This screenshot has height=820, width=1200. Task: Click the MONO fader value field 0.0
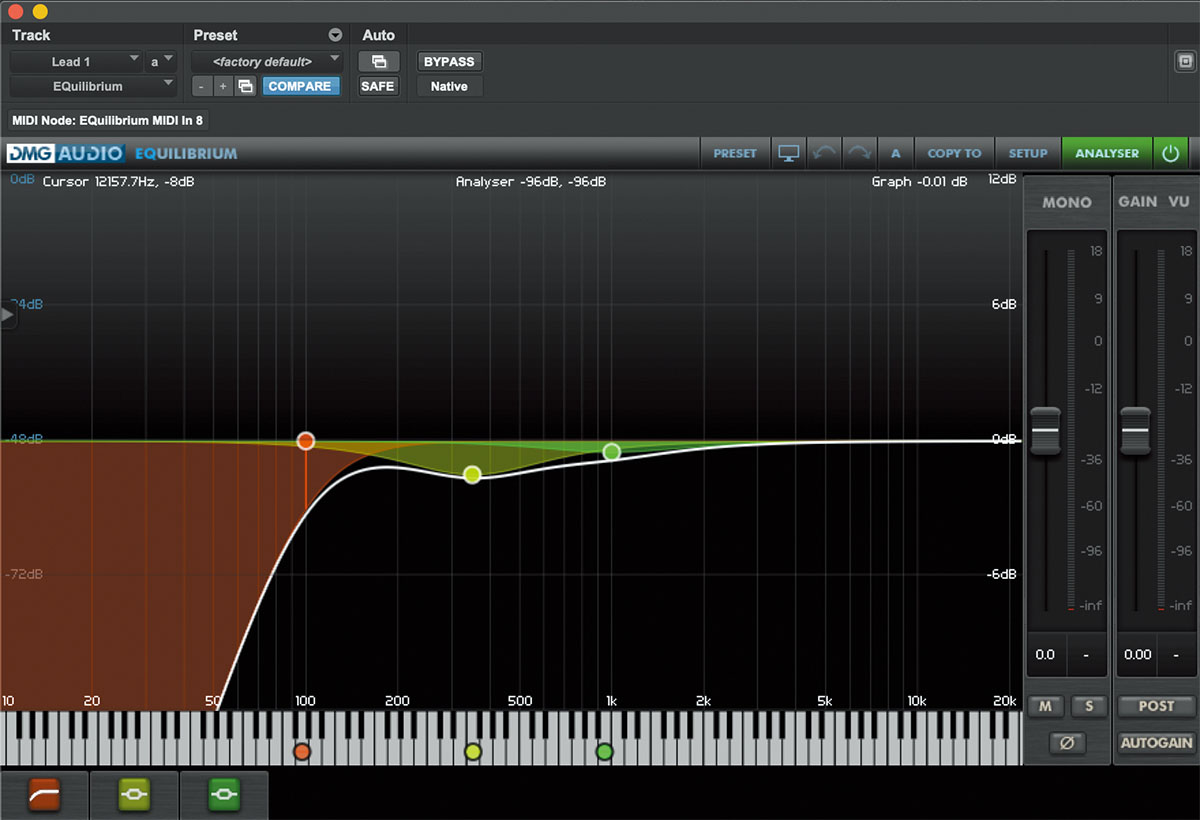pos(1045,655)
